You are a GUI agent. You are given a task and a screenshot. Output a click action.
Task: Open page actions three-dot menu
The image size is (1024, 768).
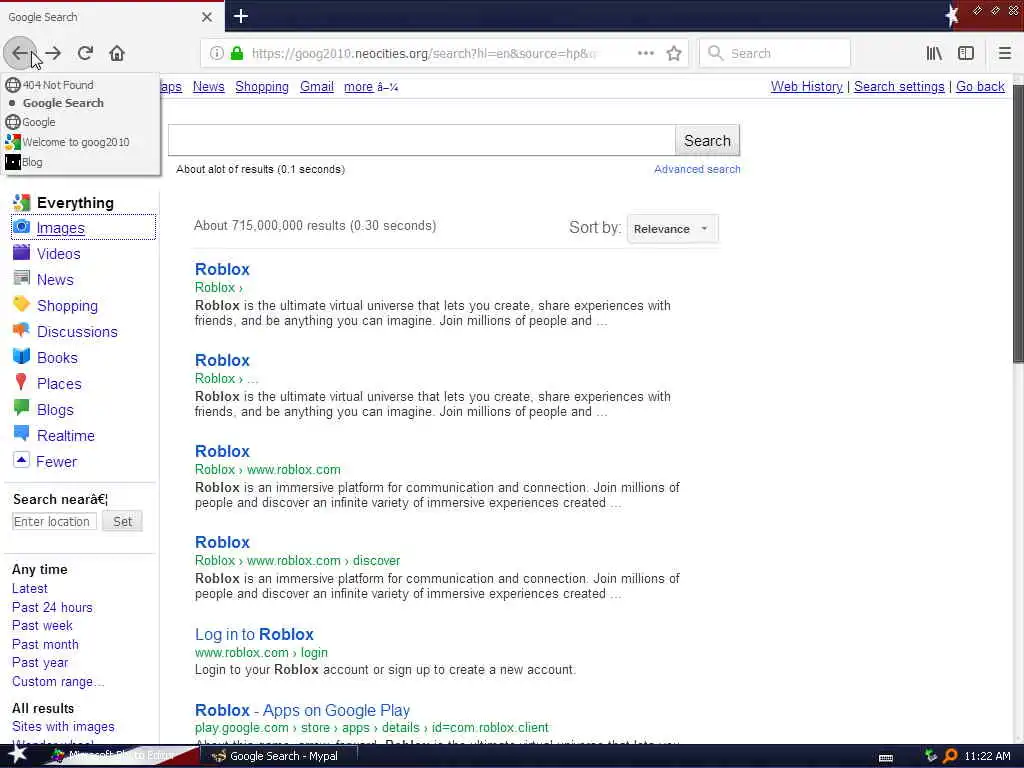point(646,54)
